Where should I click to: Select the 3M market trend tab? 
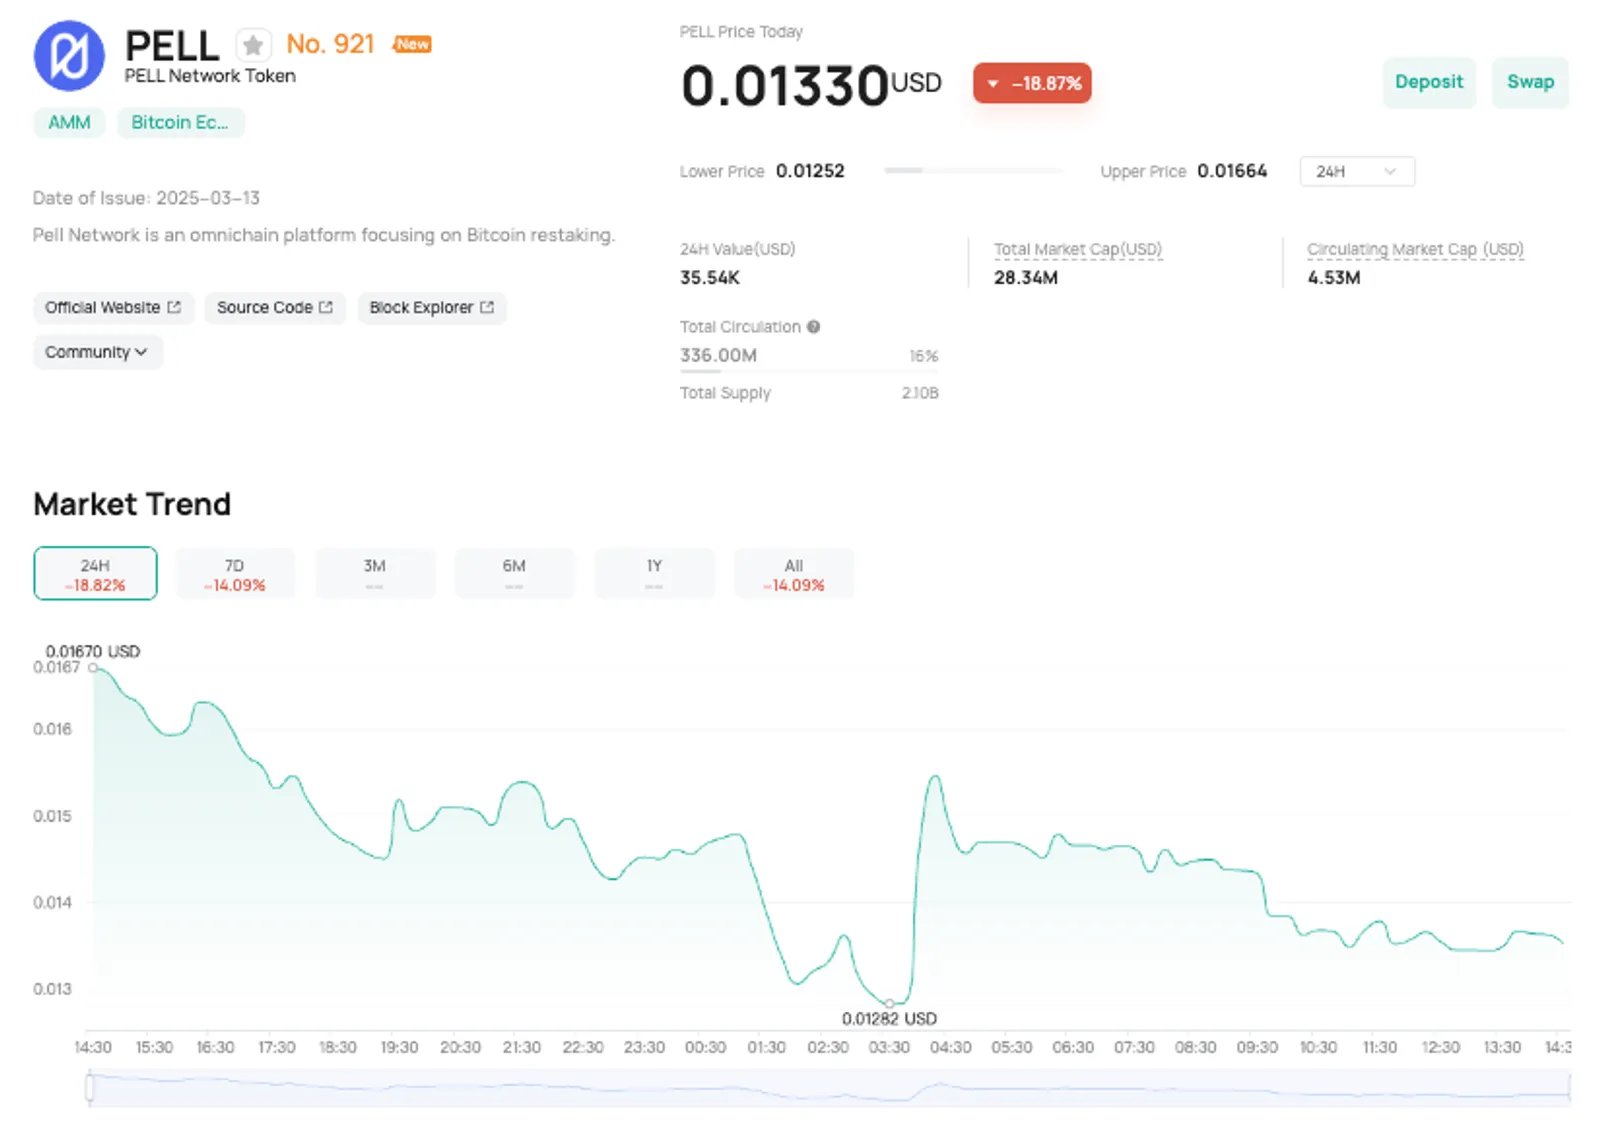(x=375, y=574)
